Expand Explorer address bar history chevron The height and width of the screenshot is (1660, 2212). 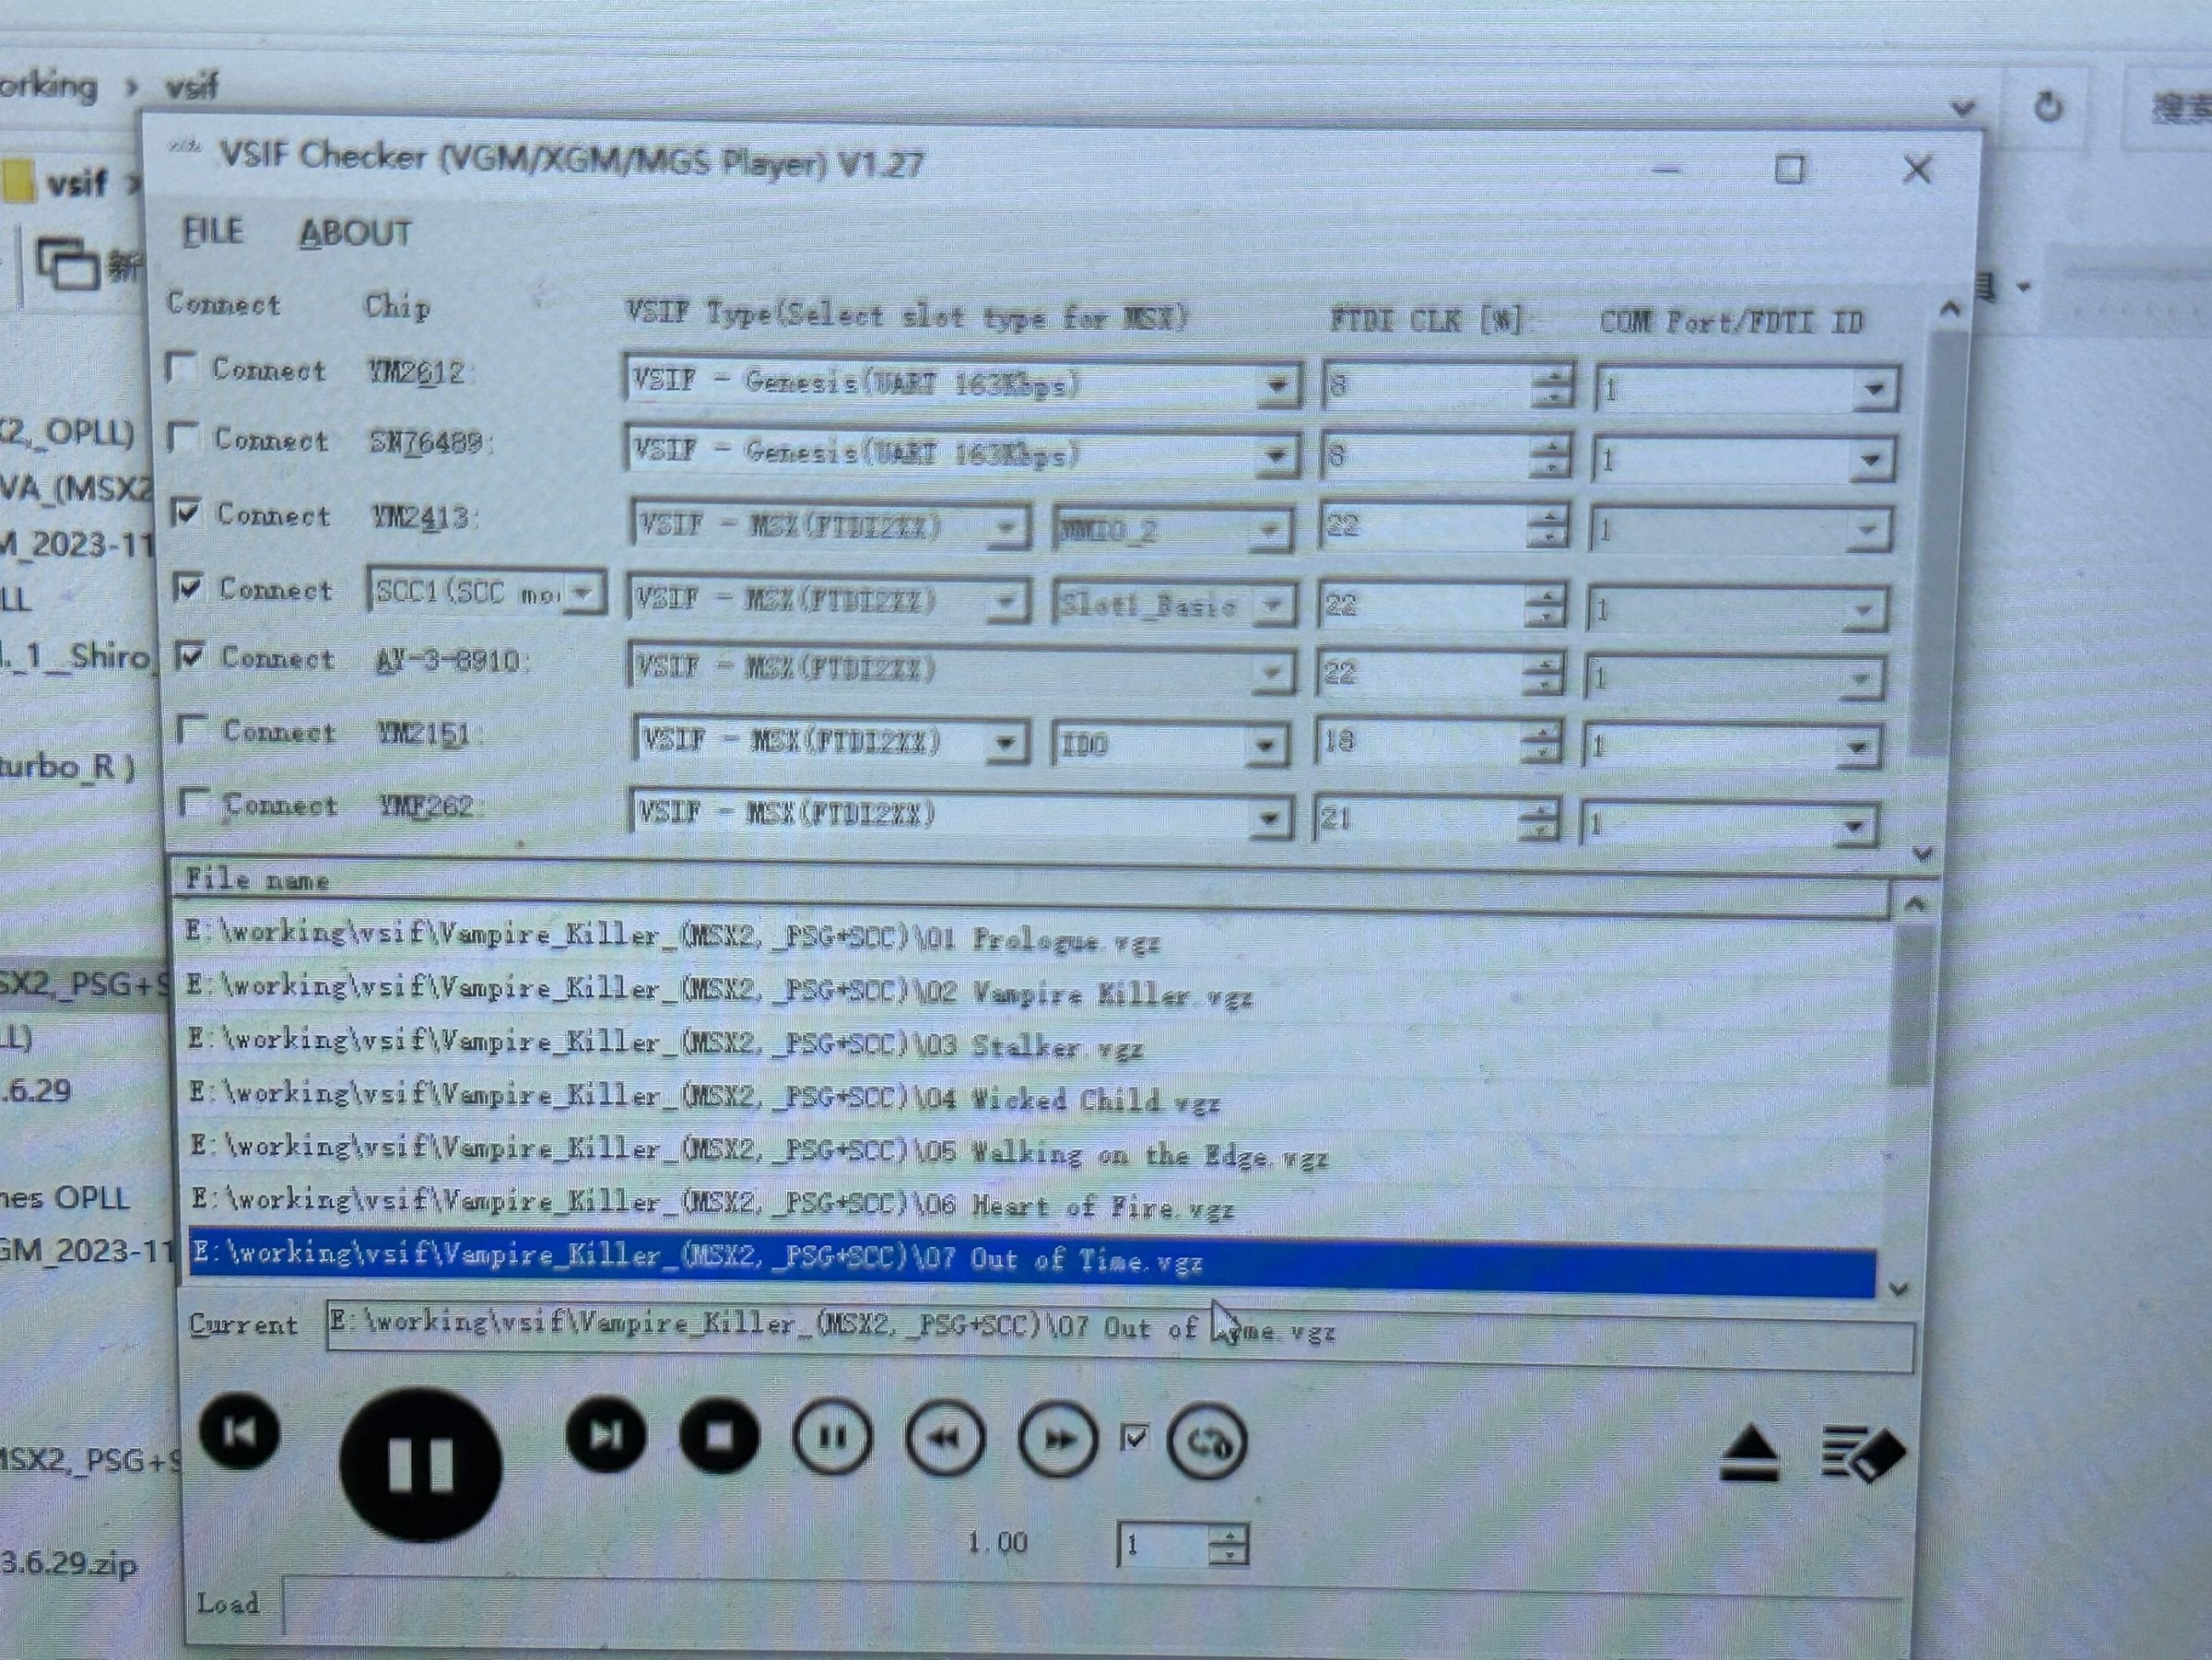tap(1962, 107)
